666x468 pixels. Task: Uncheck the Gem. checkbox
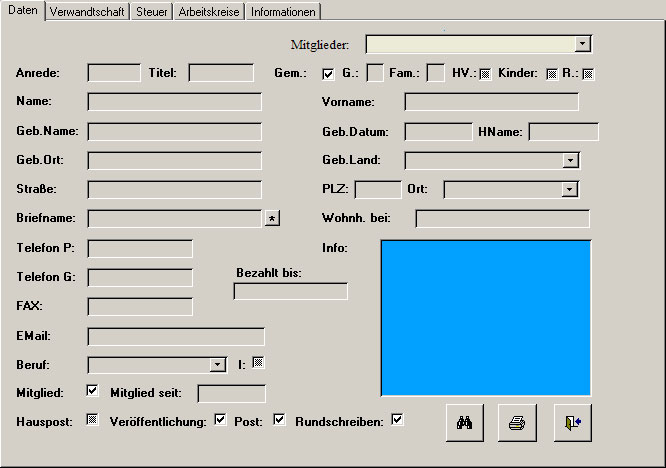coord(328,74)
